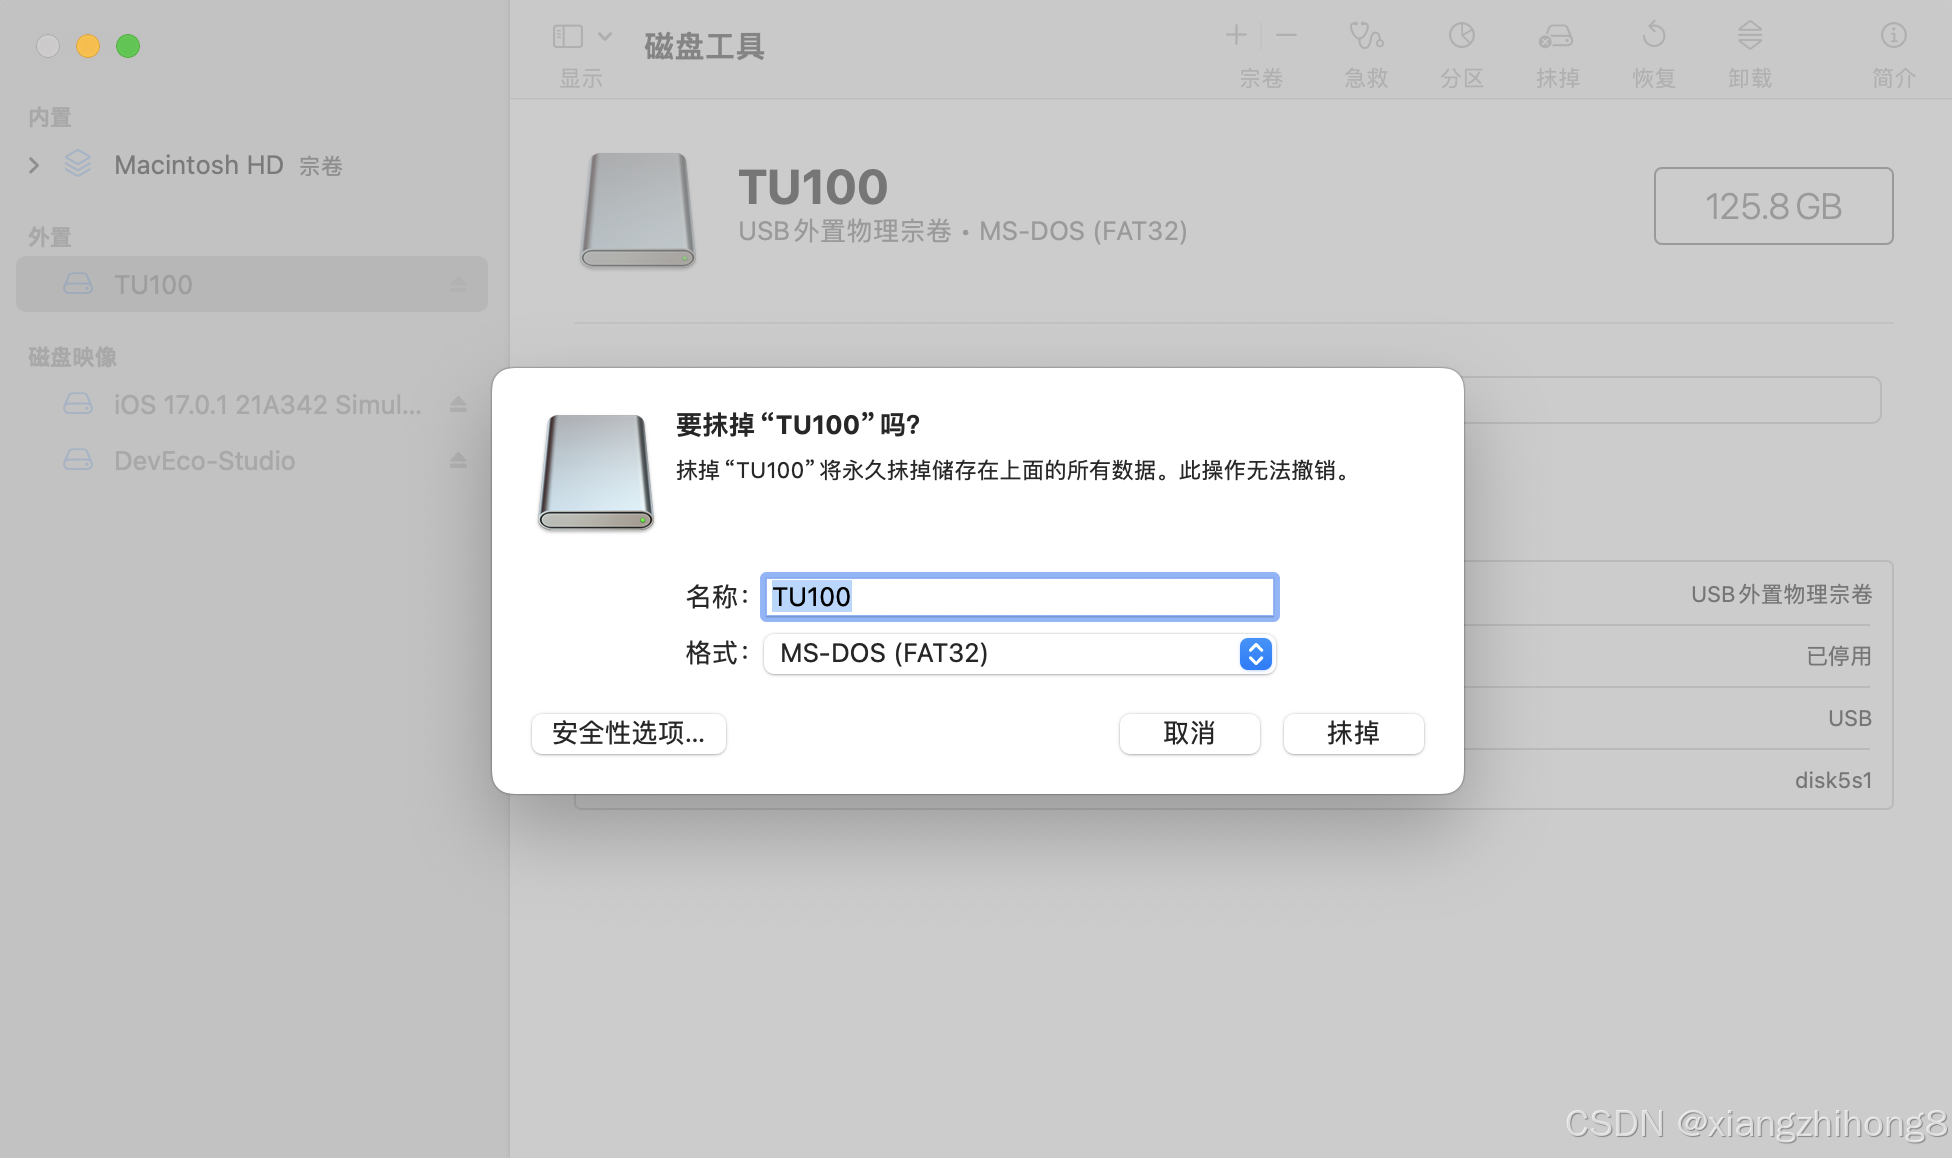The height and width of the screenshot is (1158, 1952).
Task: Click the Unmount (卸载) toolbar icon
Action: [1749, 37]
